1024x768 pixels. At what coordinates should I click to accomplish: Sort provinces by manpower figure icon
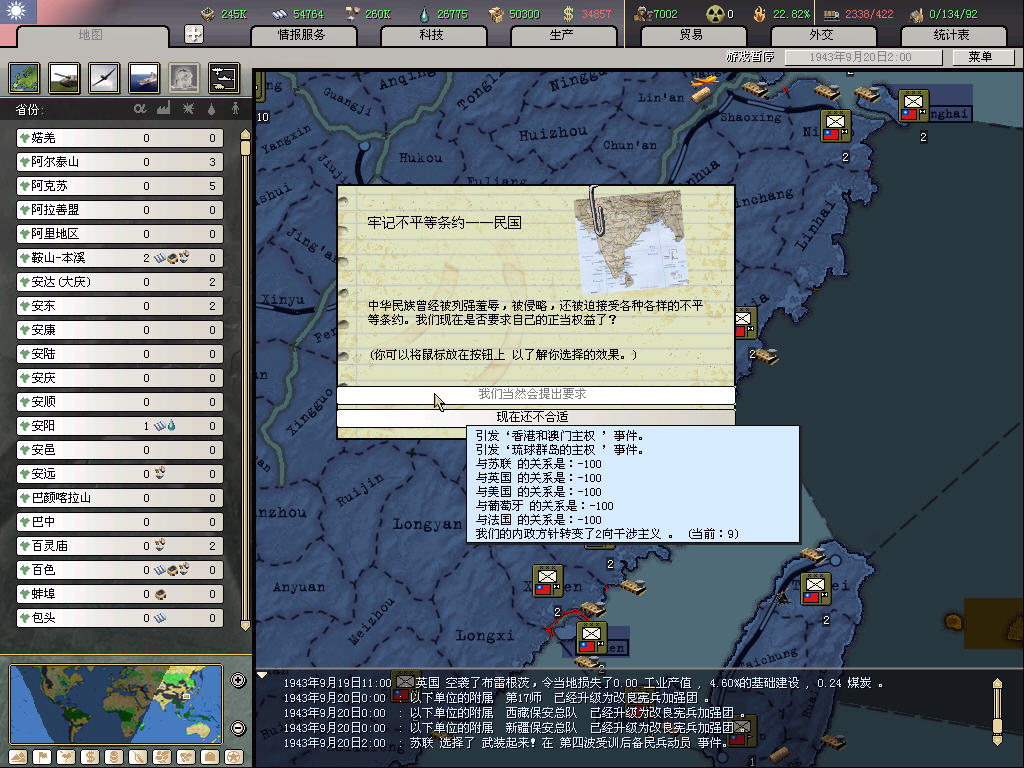click(x=236, y=108)
